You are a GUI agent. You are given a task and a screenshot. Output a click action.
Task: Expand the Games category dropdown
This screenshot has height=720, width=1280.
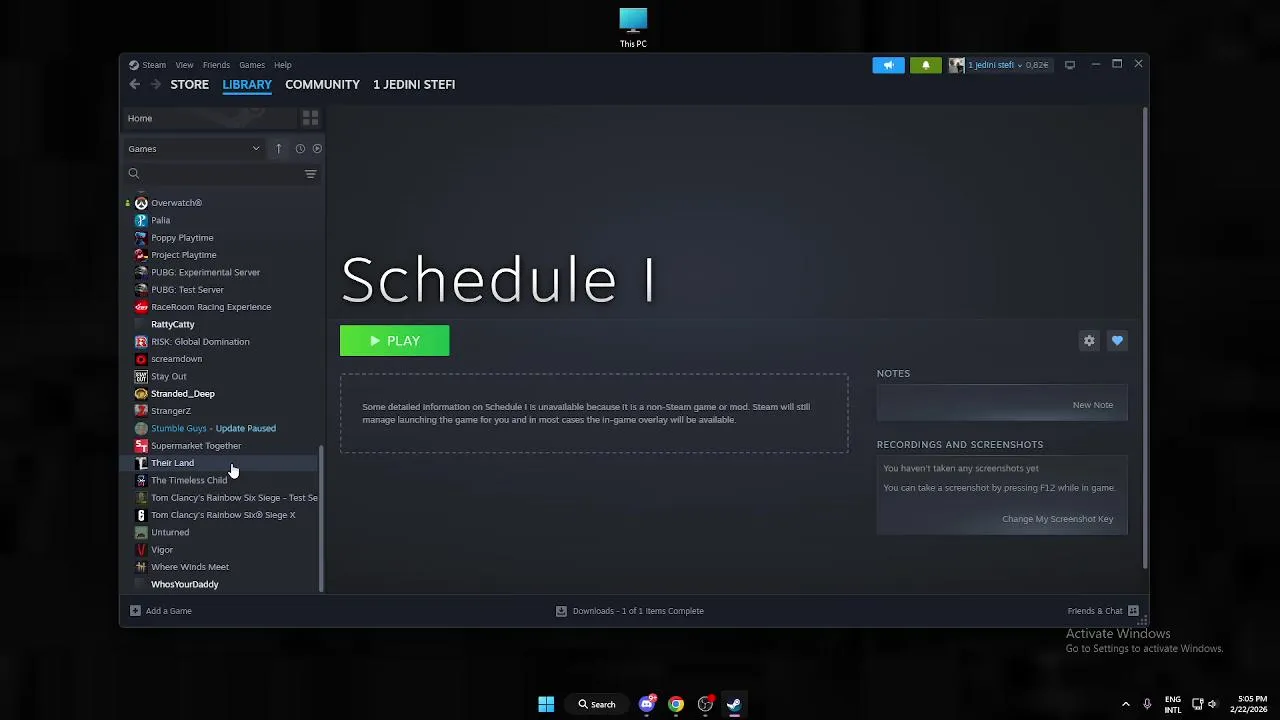point(194,148)
